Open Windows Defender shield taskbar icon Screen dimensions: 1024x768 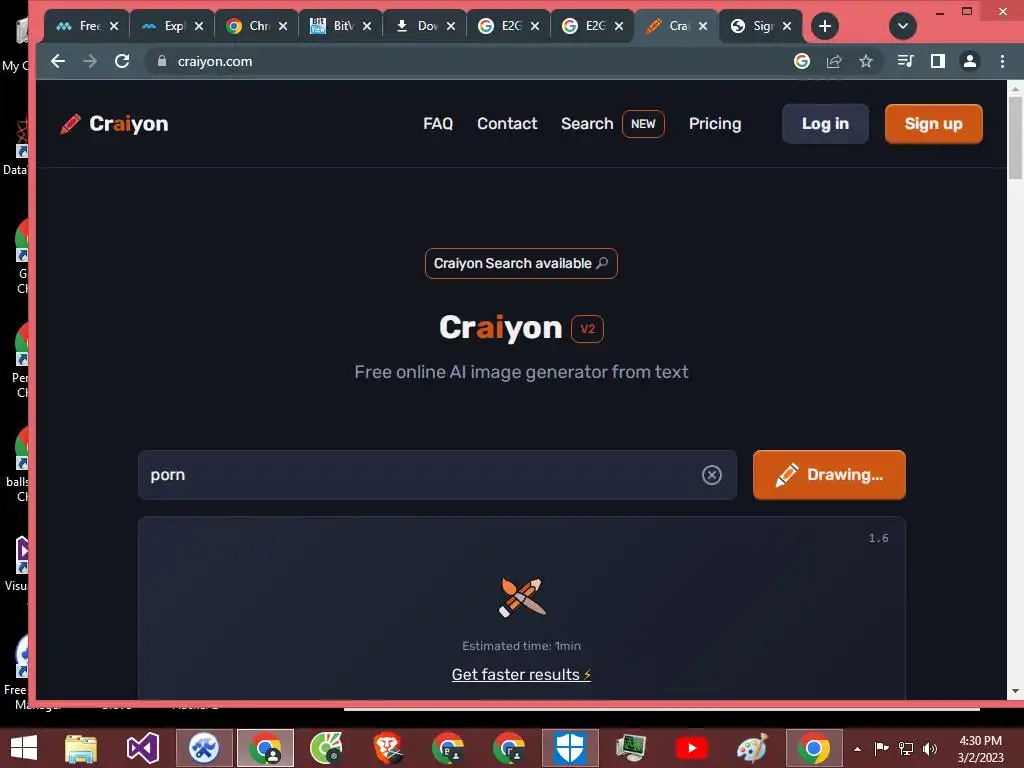(x=569, y=748)
